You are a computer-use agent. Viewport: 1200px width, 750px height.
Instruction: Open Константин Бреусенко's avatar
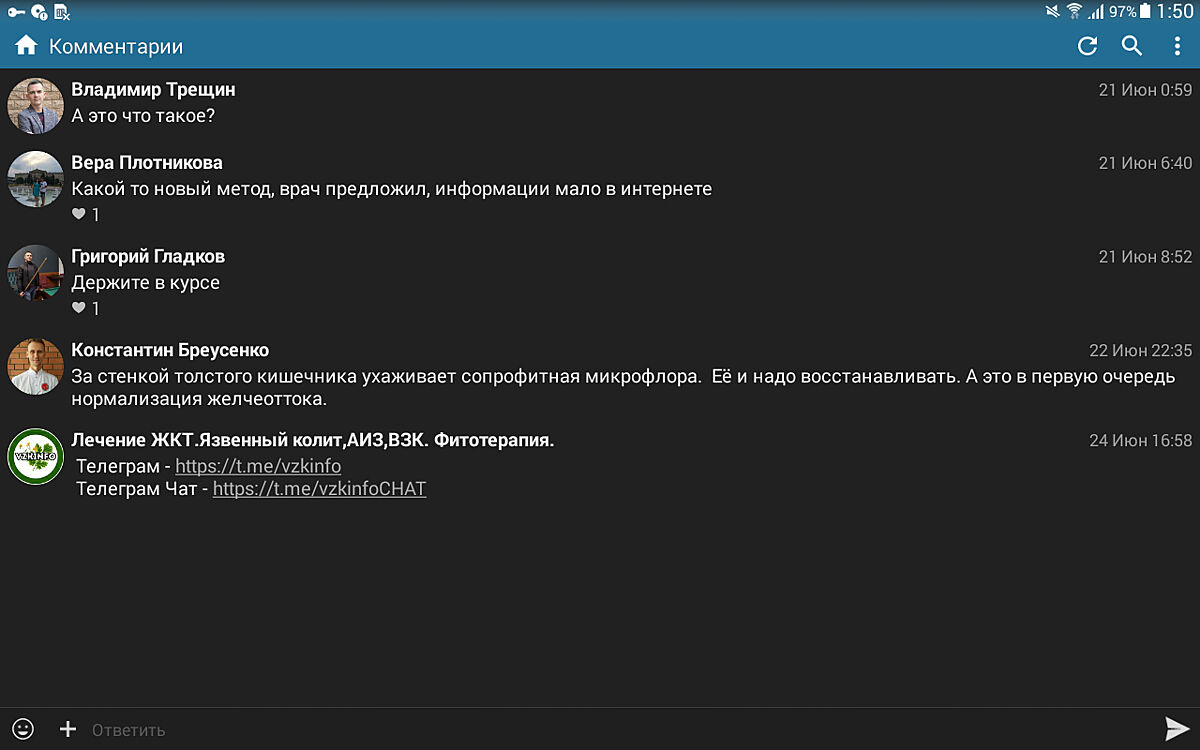(x=36, y=366)
